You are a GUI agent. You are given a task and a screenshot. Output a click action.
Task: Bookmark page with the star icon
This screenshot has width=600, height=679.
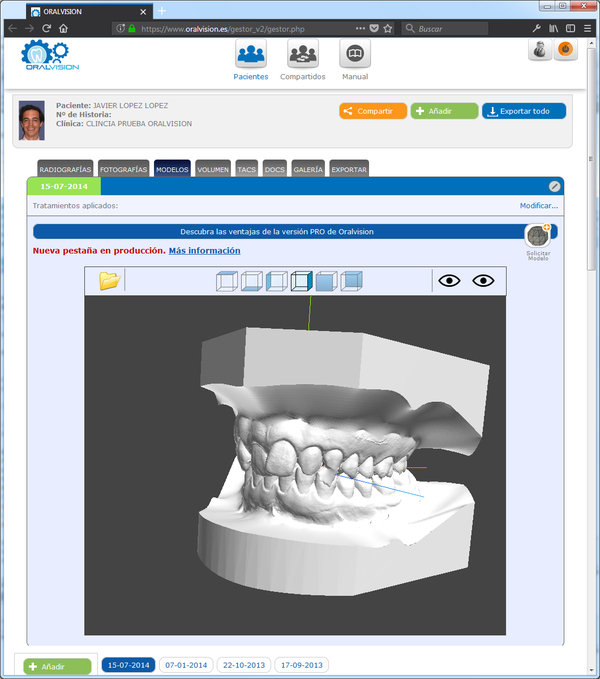pyautogui.click(x=388, y=29)
